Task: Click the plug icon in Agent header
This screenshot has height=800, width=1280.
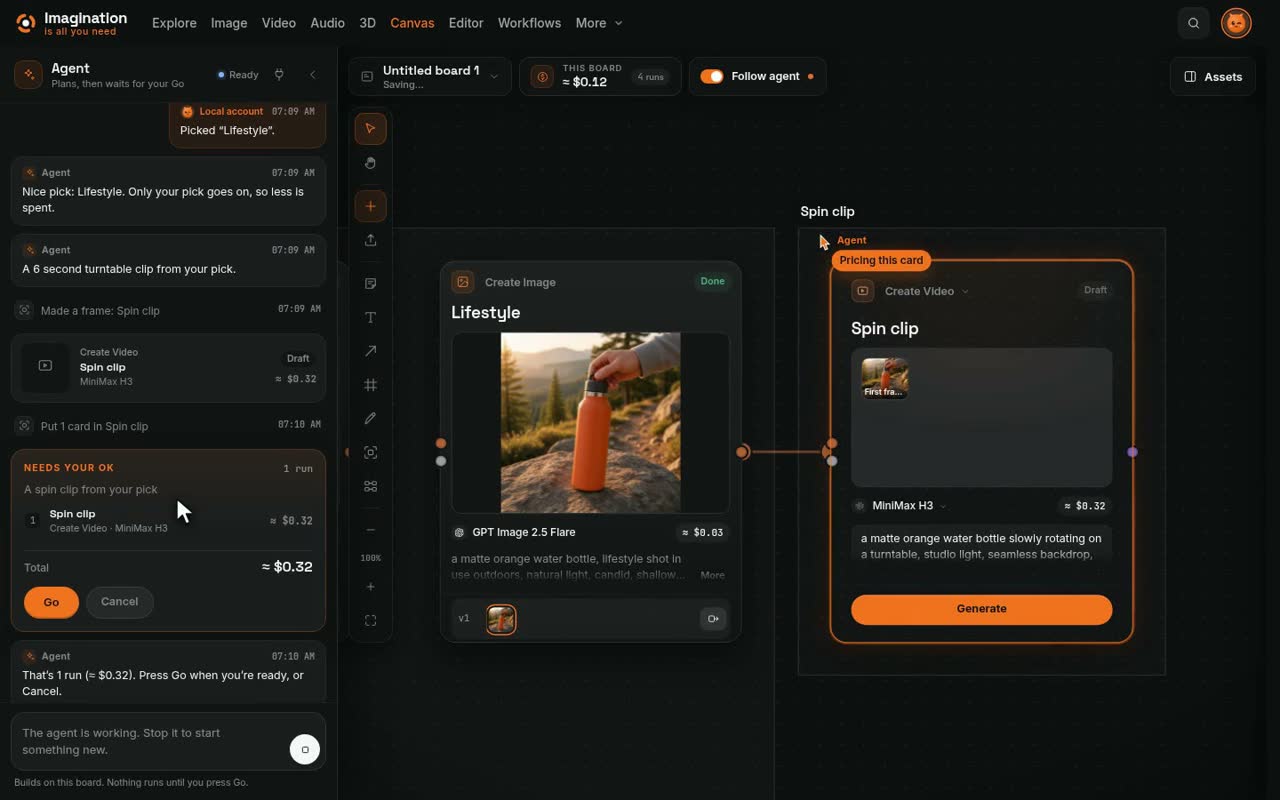Action: point(279,75)
